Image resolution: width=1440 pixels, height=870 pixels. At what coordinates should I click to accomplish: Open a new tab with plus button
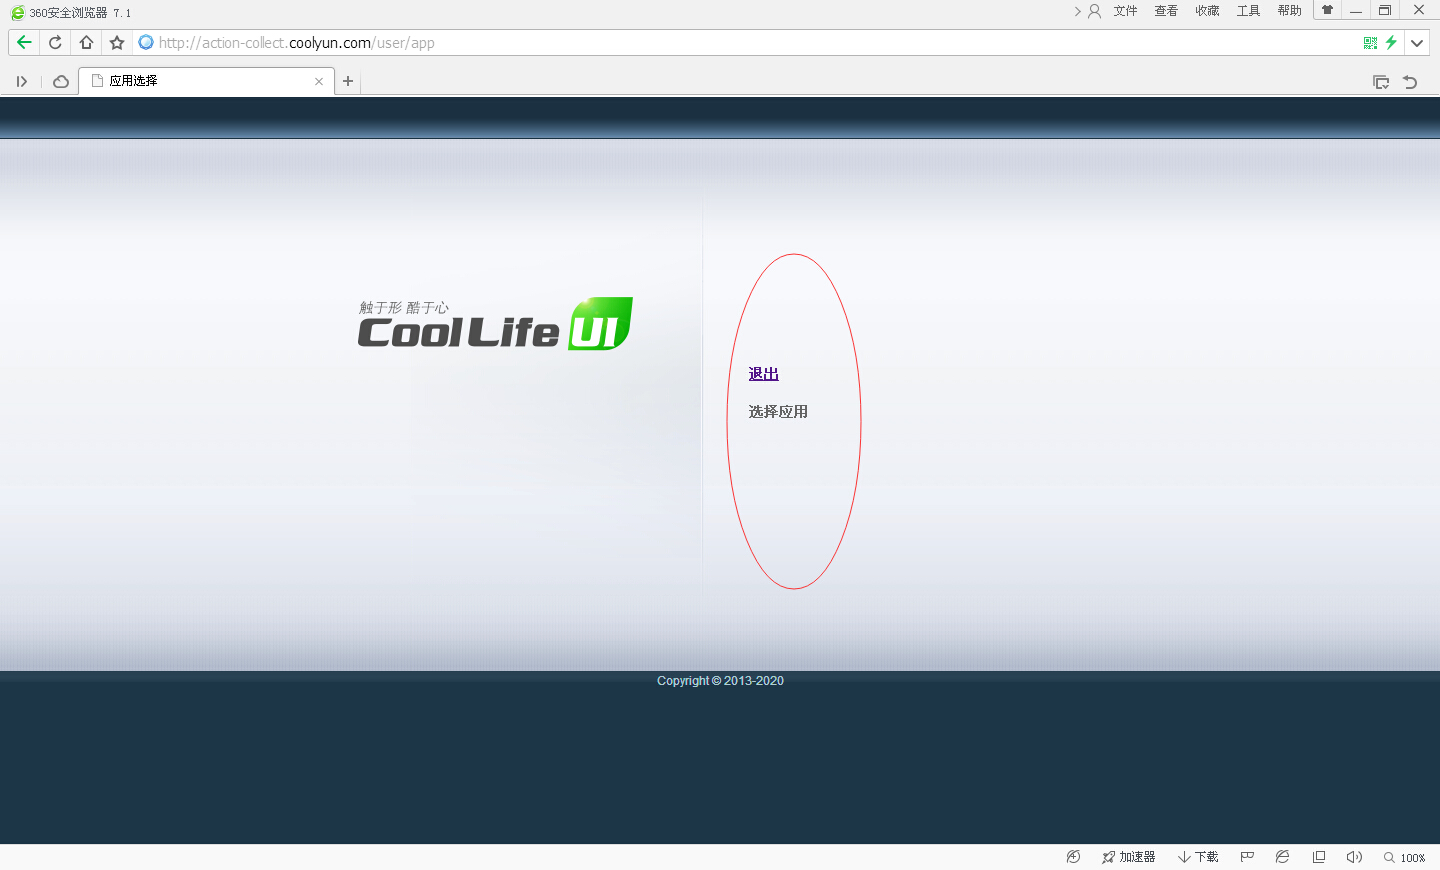(348, 81)
